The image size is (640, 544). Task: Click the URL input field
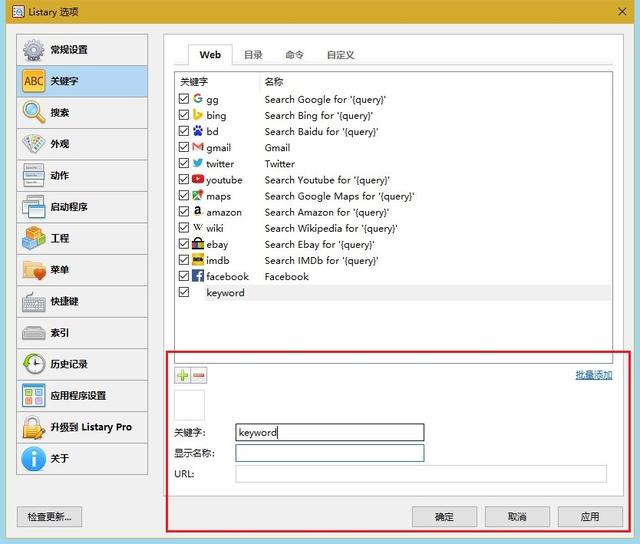(x=421, y=474)
